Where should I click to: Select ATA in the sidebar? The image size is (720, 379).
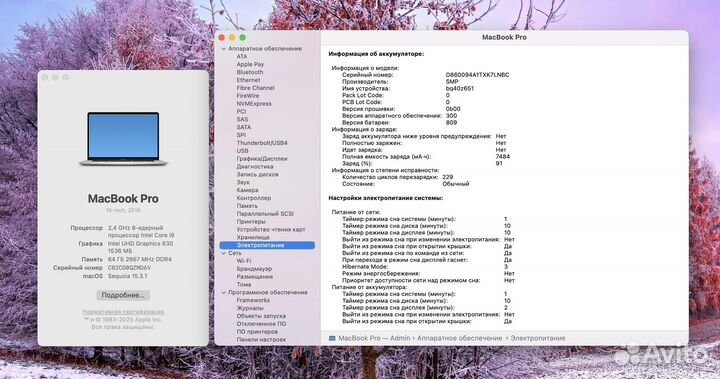pos(242,57)
